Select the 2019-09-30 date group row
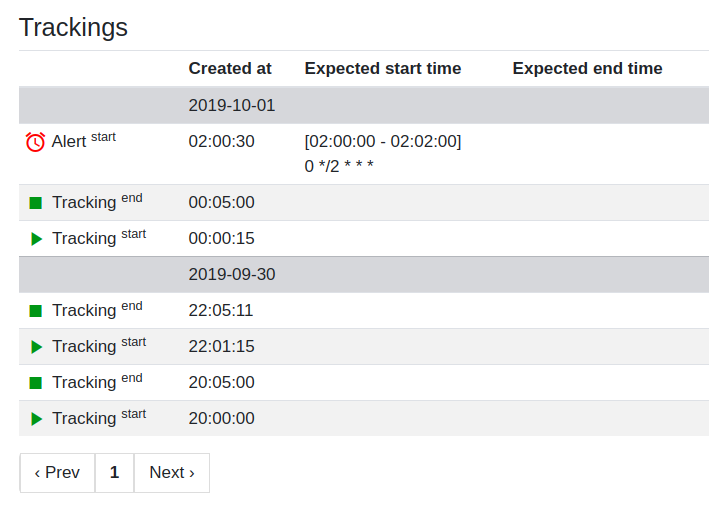725x515 pixels. [364, 275]
